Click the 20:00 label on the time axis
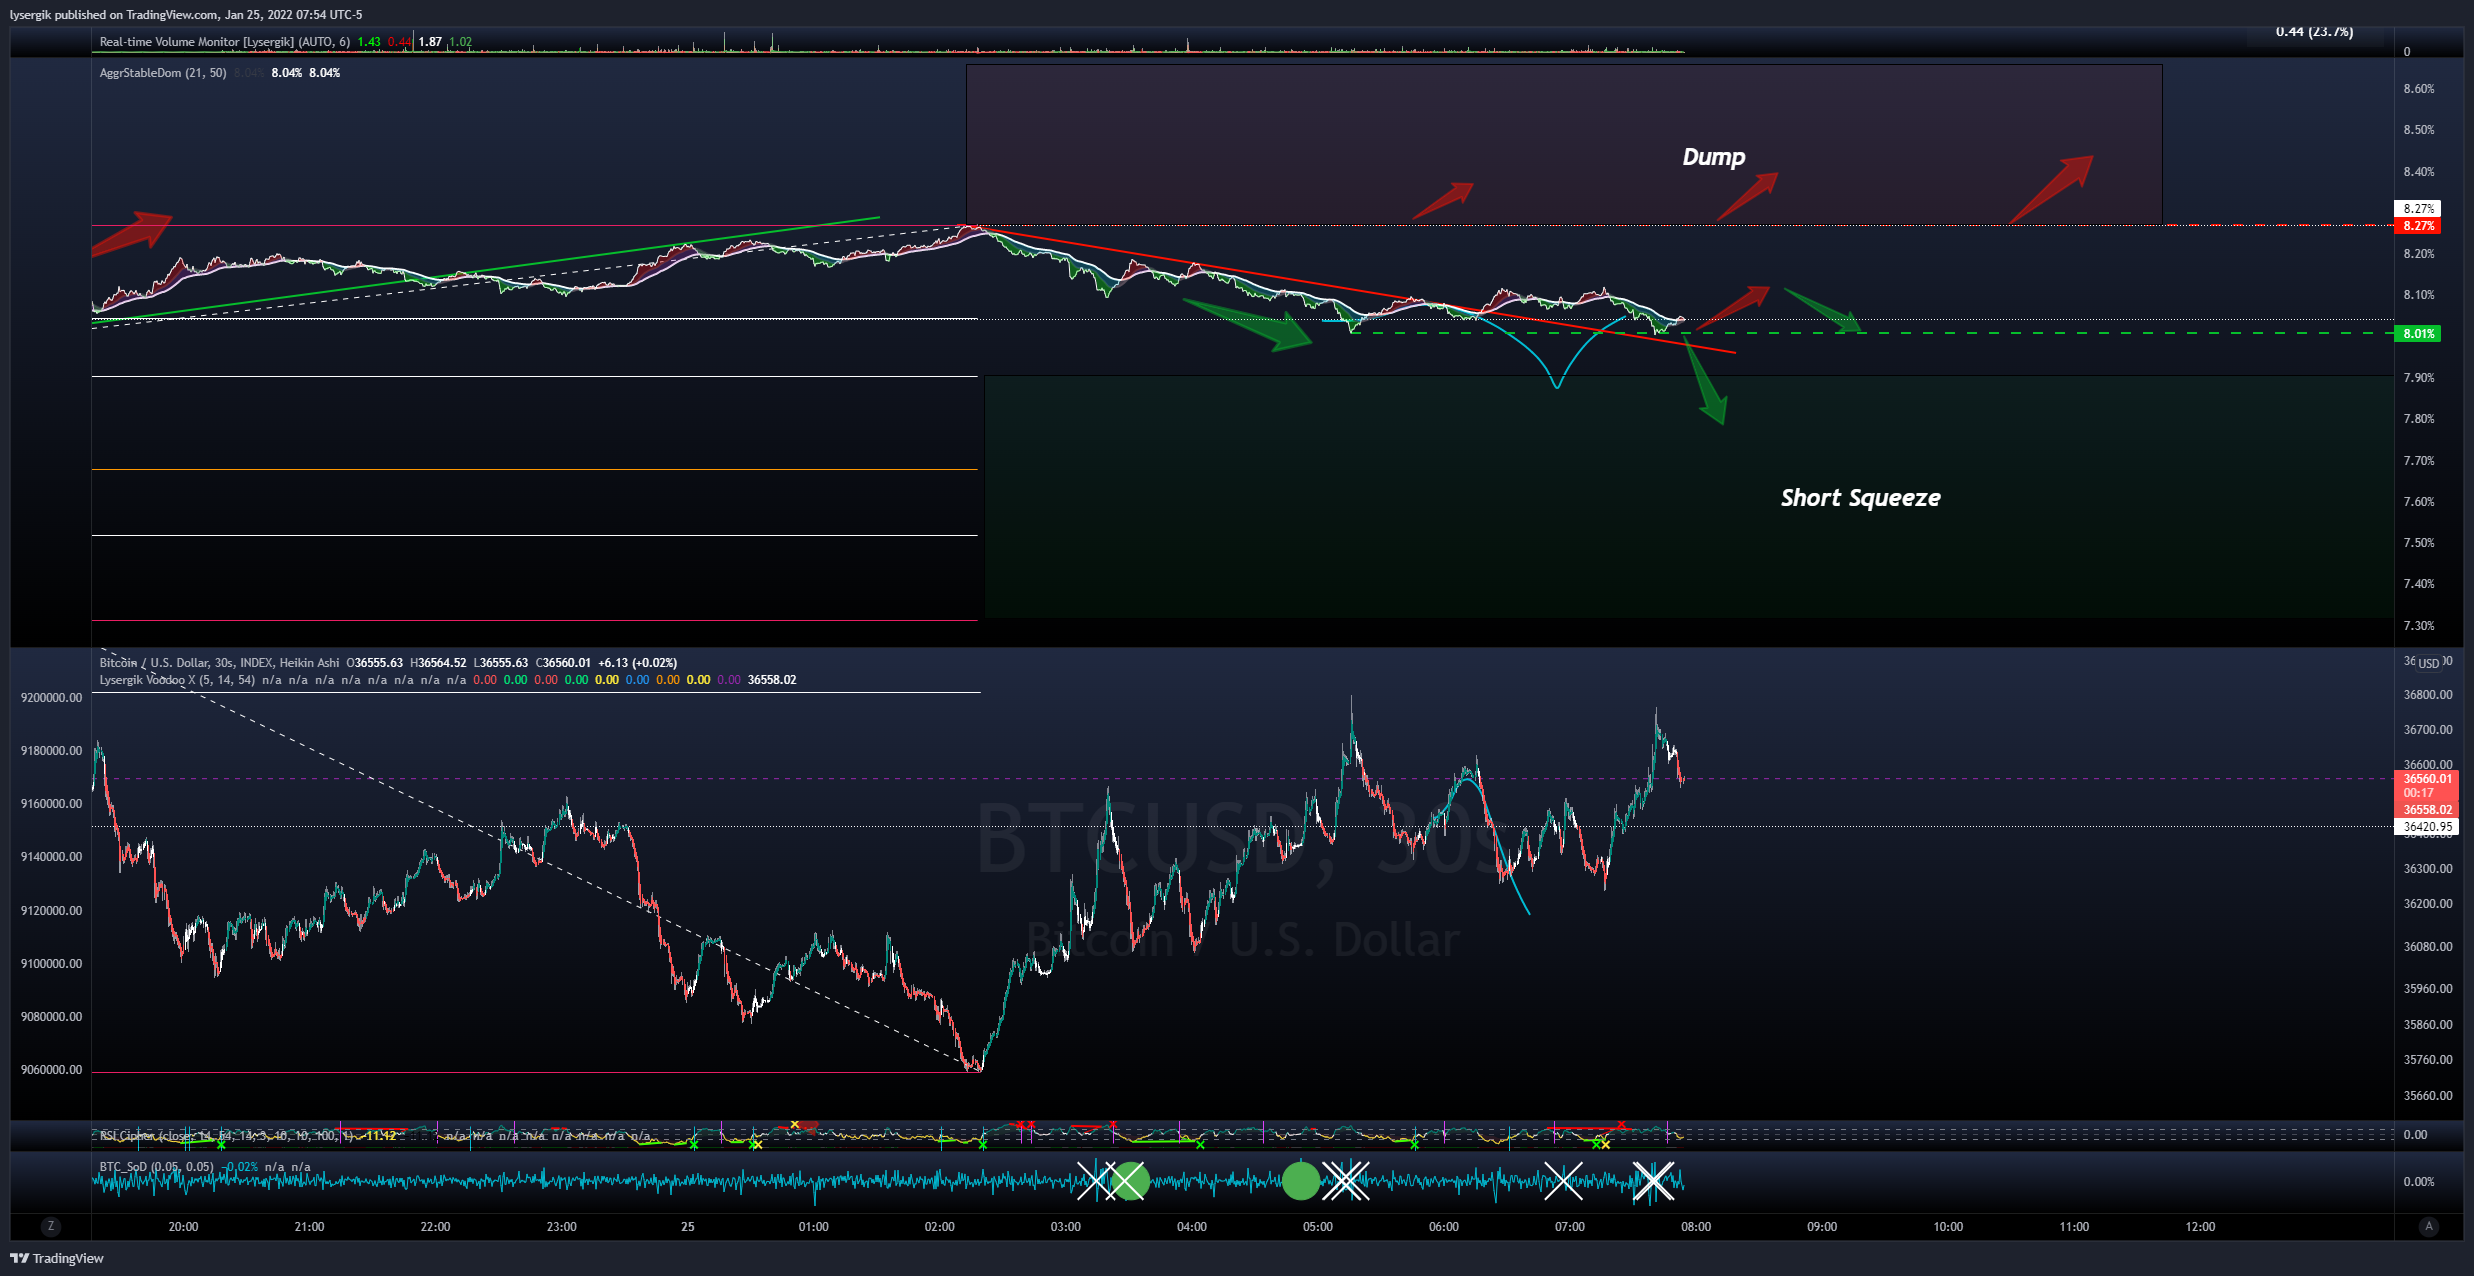This screenshot has height=1276, width=2474. (x=183, y=1227)
